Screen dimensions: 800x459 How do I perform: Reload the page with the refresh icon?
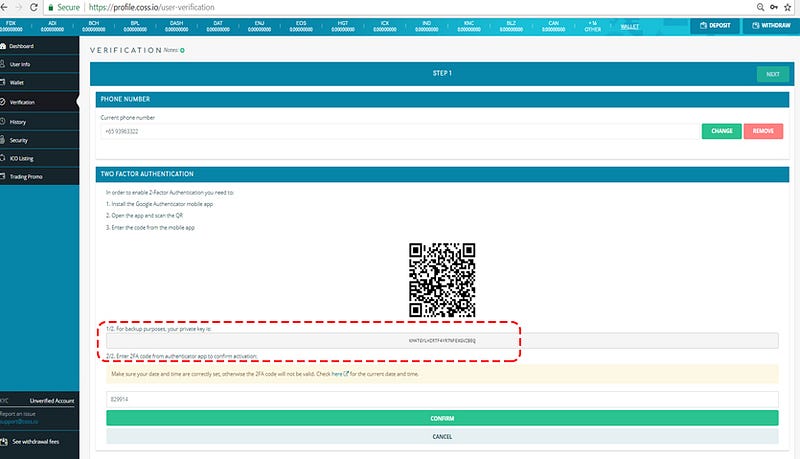click(x=34, y=7)
